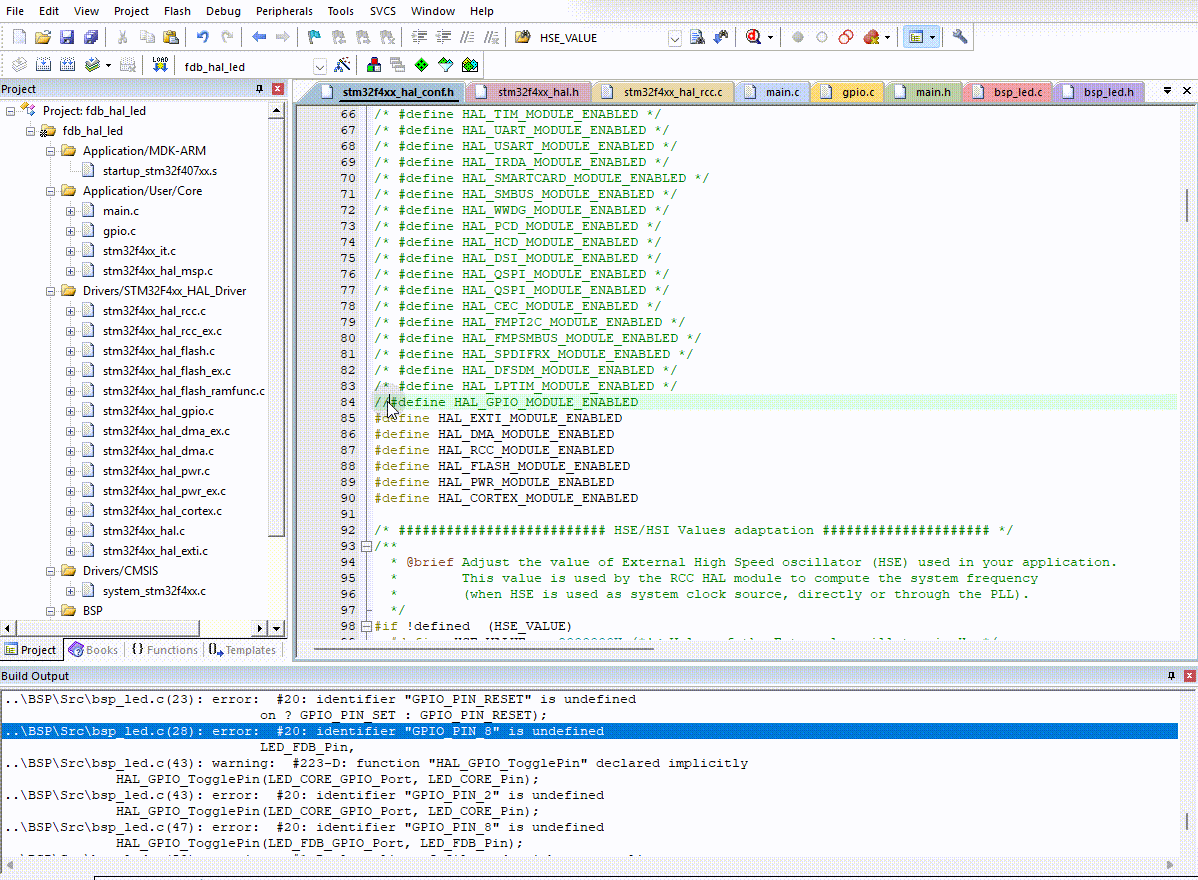Image resolution: width=1198 pixels, height=880 pixels.
Task: Undo the last edit
Action: (202, 37)
